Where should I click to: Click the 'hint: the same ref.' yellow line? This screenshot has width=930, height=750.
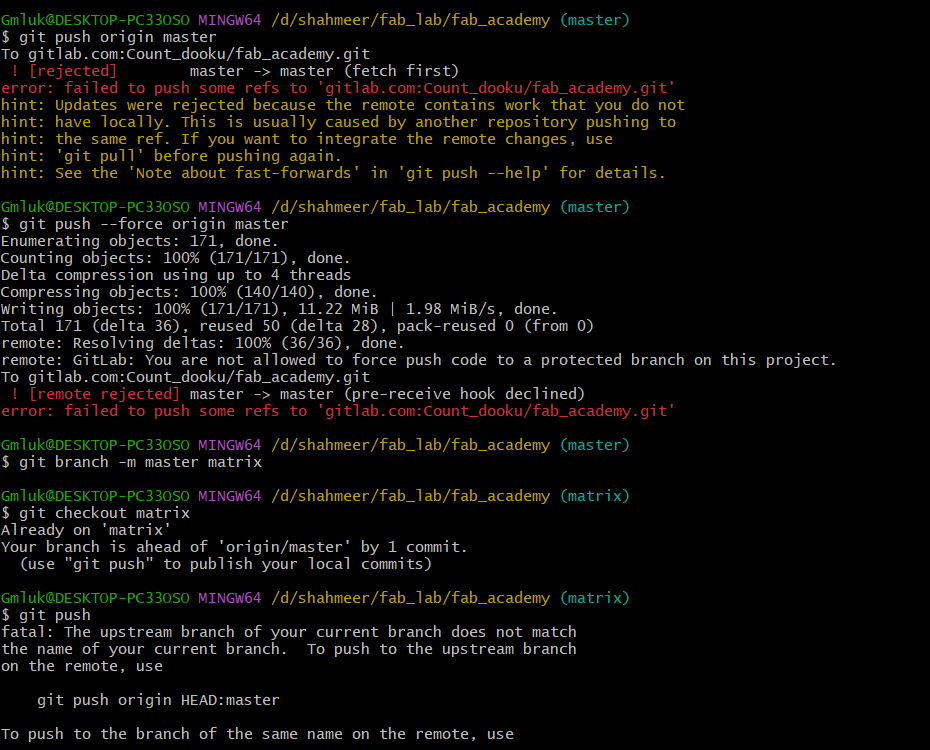tap(307, 139)
